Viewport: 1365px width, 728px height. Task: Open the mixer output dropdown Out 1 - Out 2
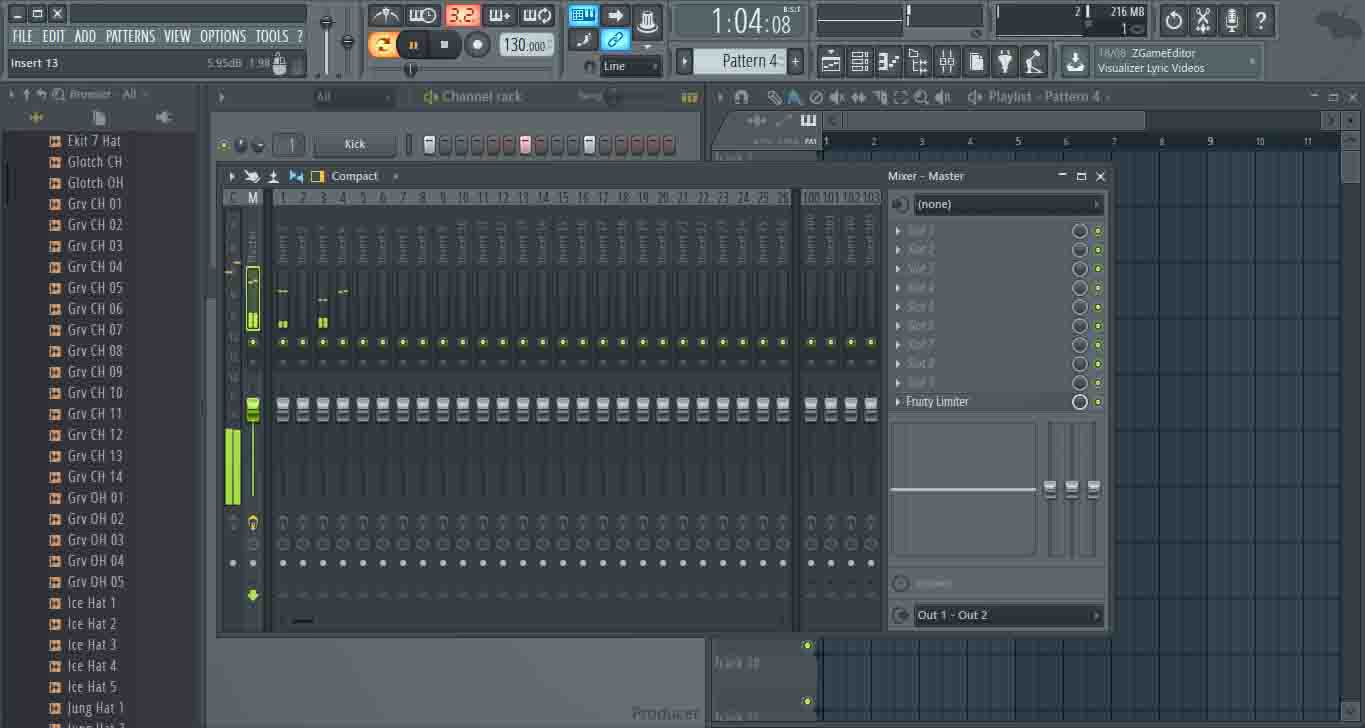1007,615
